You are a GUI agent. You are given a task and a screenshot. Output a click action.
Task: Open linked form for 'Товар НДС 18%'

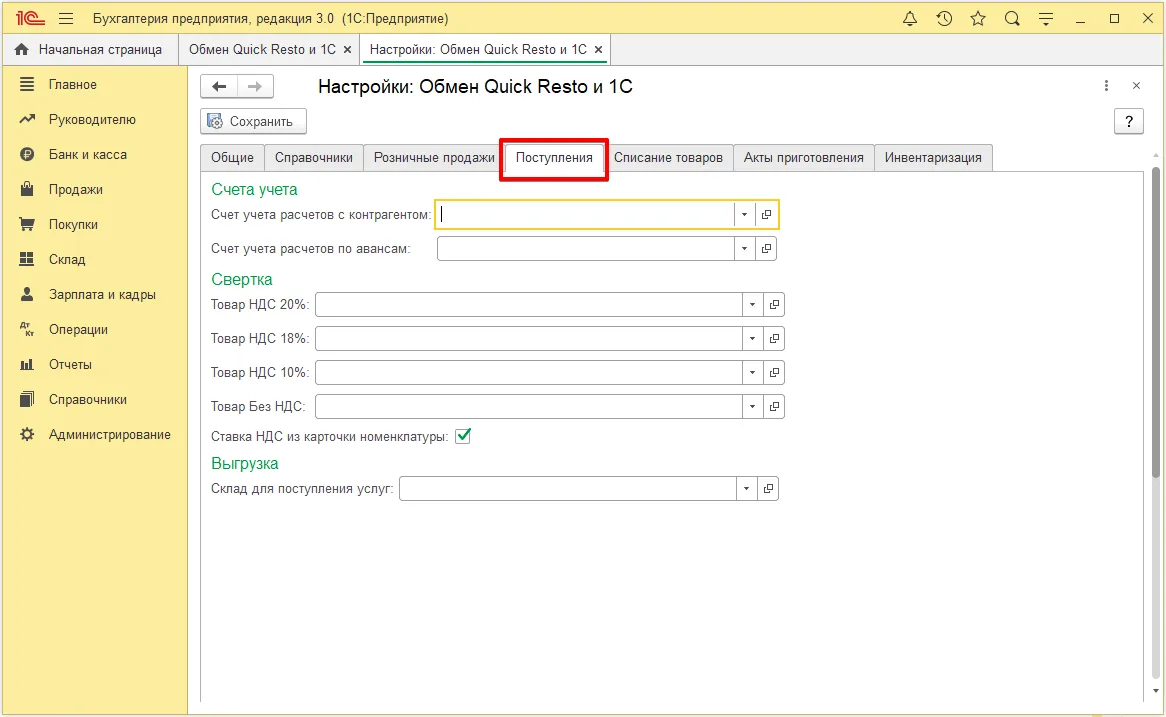click(x=774, y=338)
